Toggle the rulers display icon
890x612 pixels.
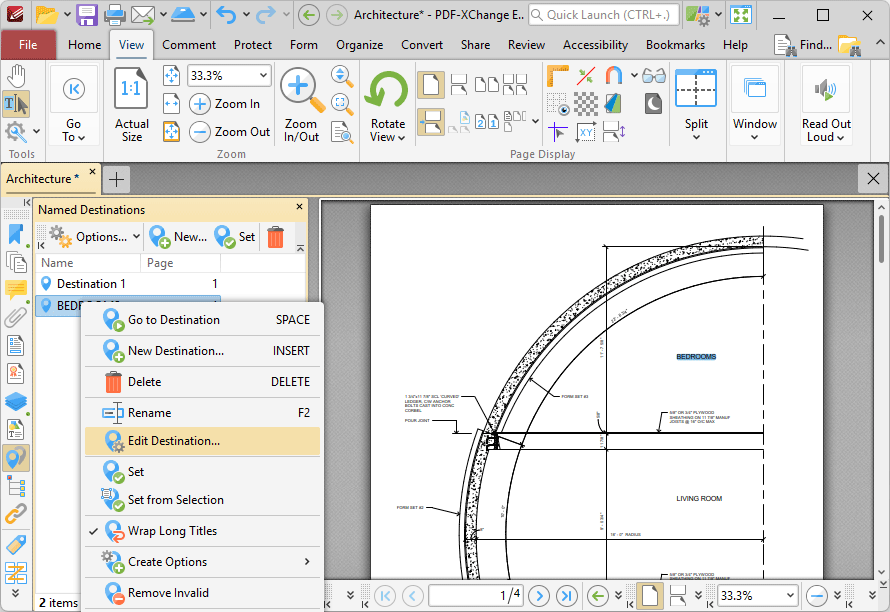pos(557,76)
